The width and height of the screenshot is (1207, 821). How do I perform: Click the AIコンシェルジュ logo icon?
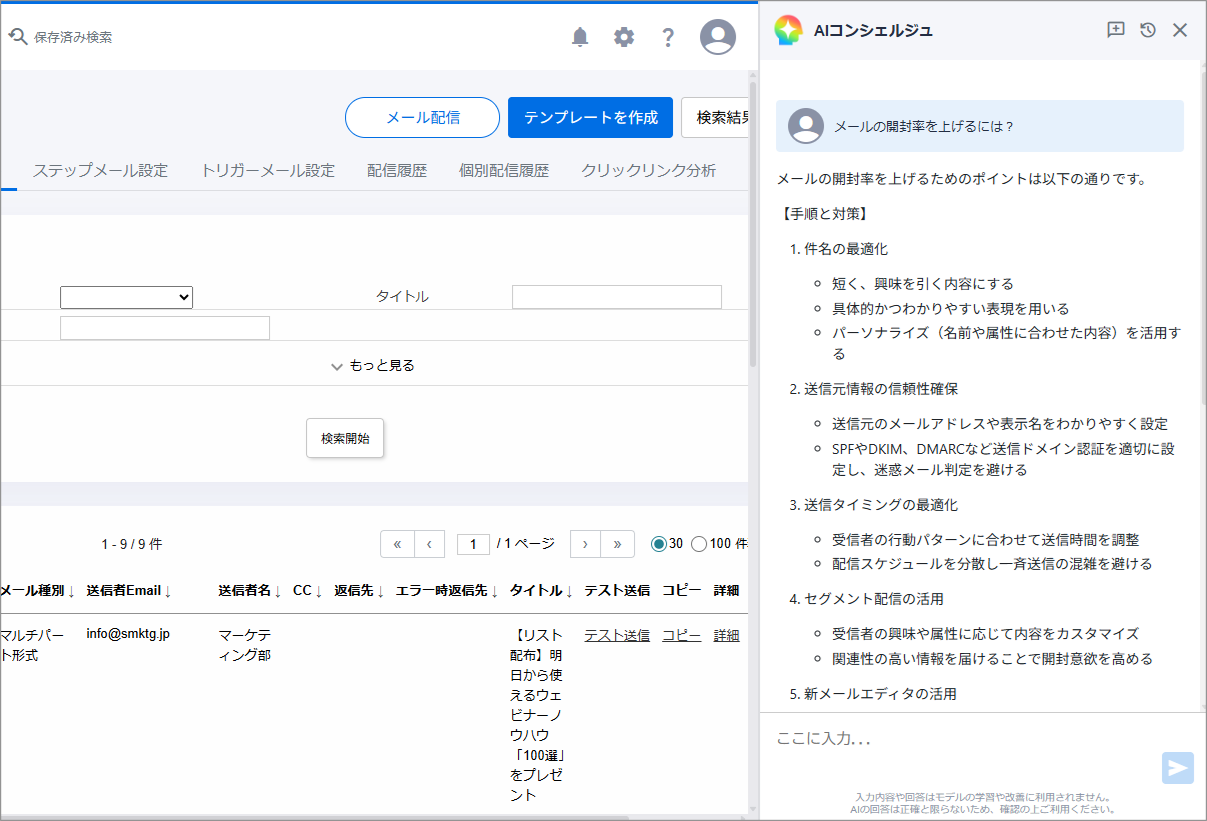coord(788,30)
